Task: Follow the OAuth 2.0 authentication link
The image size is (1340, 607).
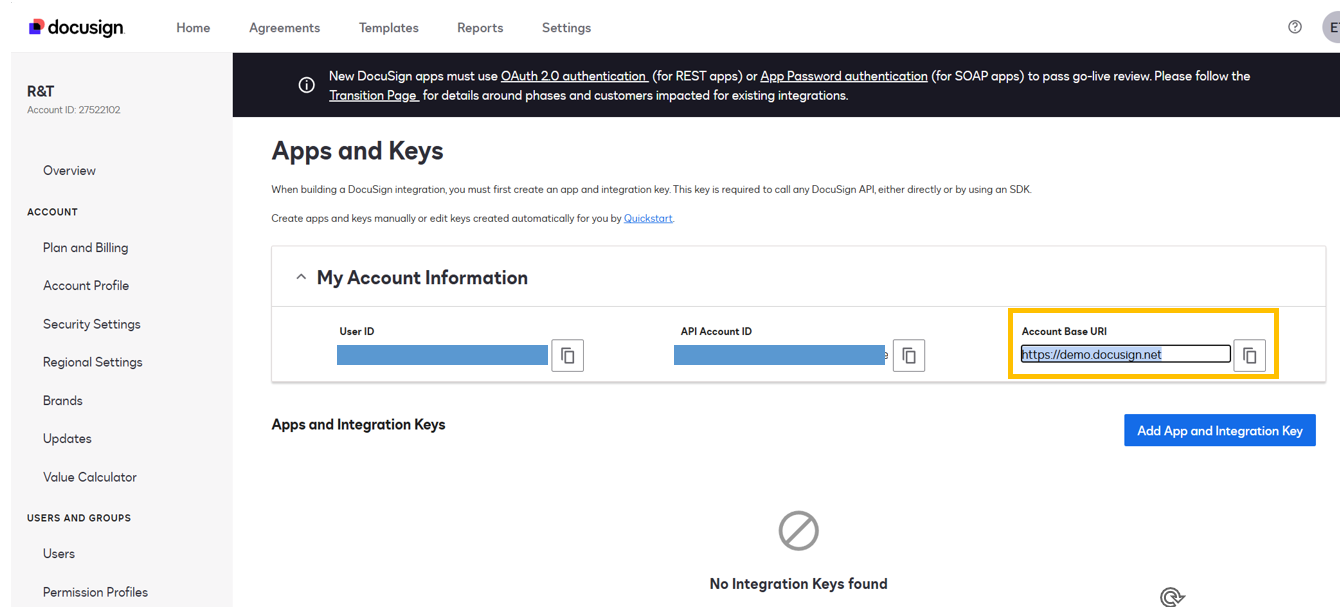Action: click(574, 76)
